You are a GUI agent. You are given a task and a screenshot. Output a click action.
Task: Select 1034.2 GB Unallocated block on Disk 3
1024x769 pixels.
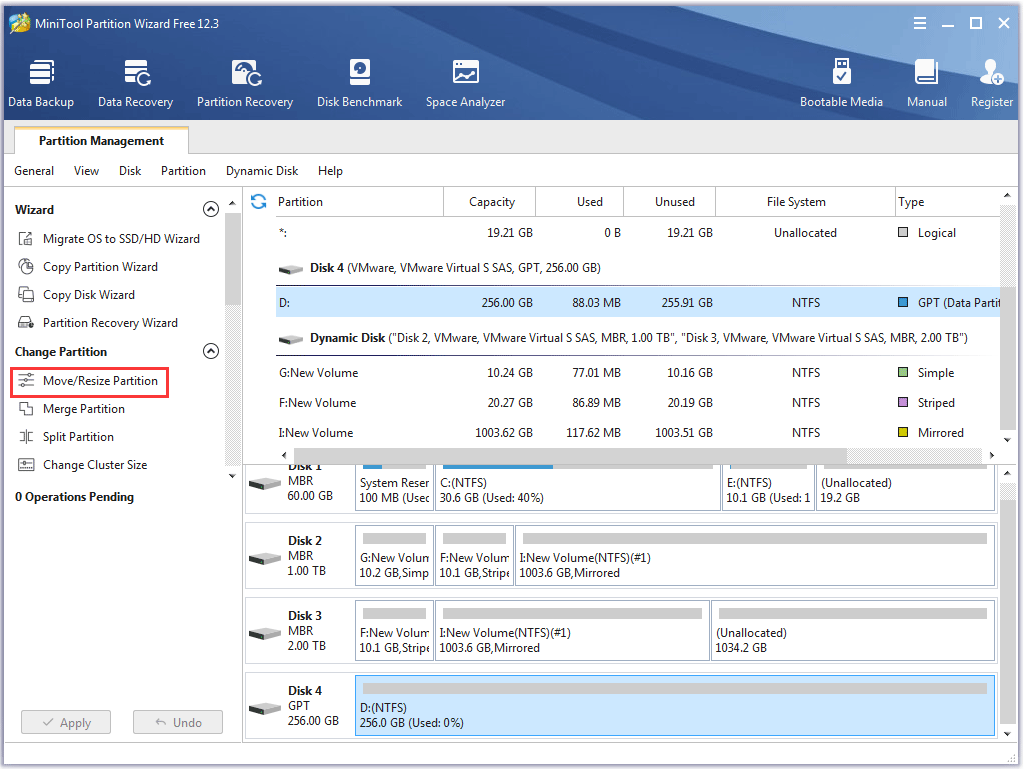tap(853, 631)
